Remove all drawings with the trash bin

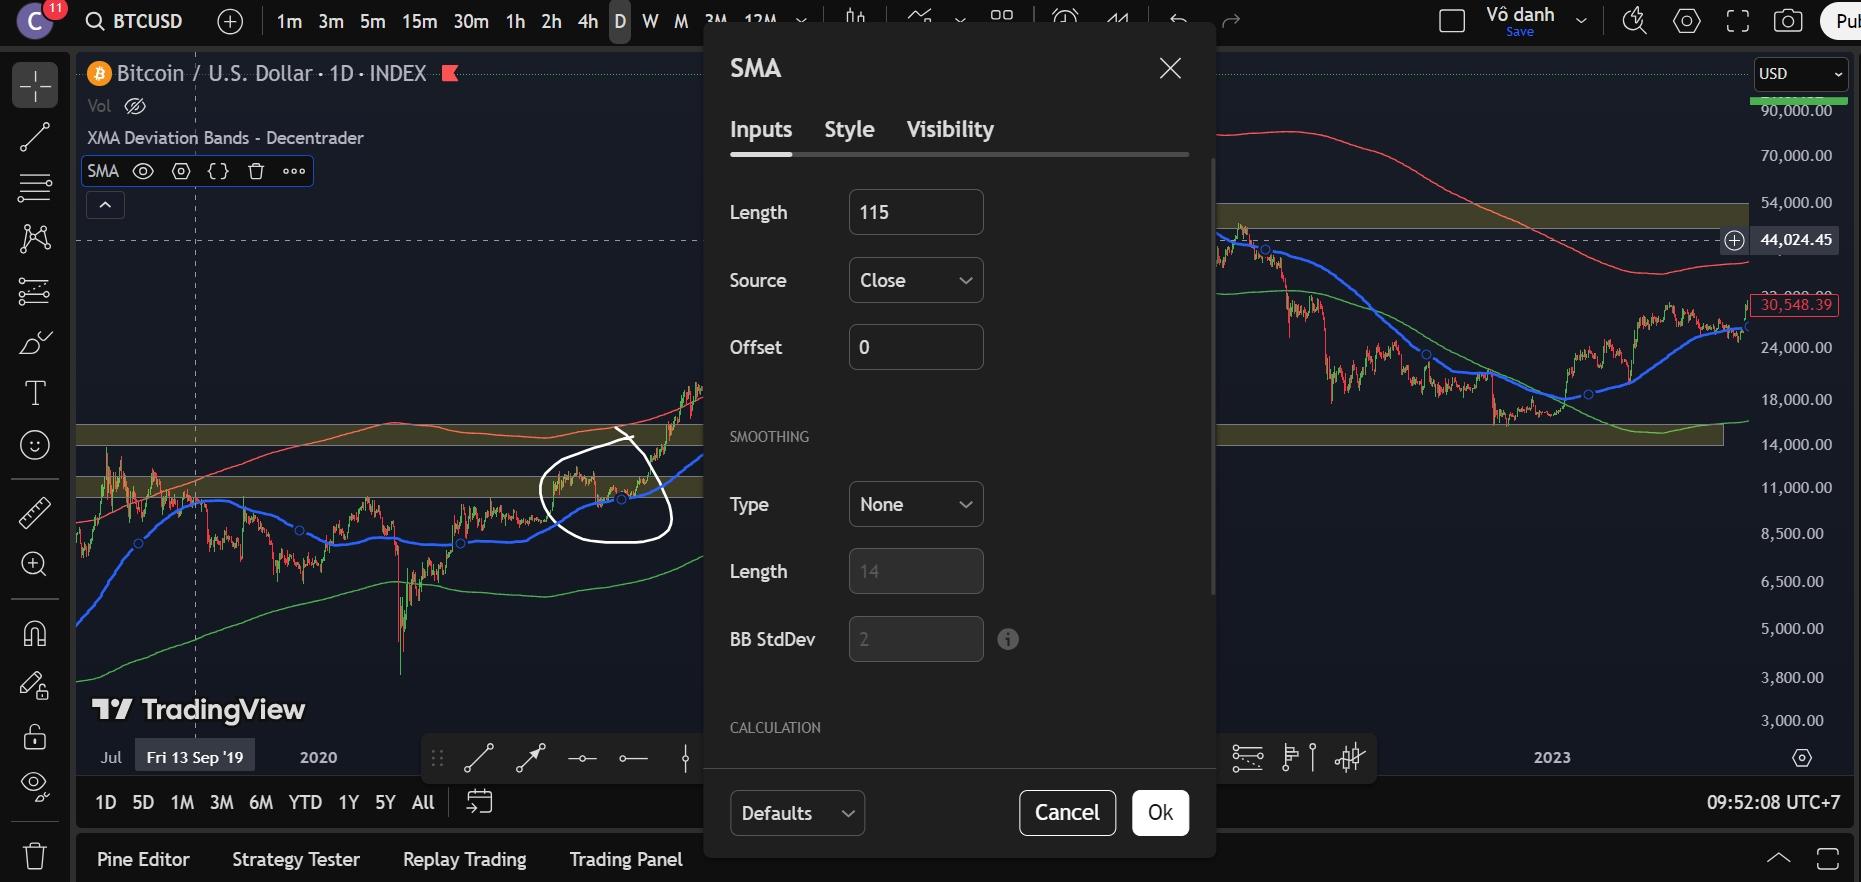click(x=35, y=856)
